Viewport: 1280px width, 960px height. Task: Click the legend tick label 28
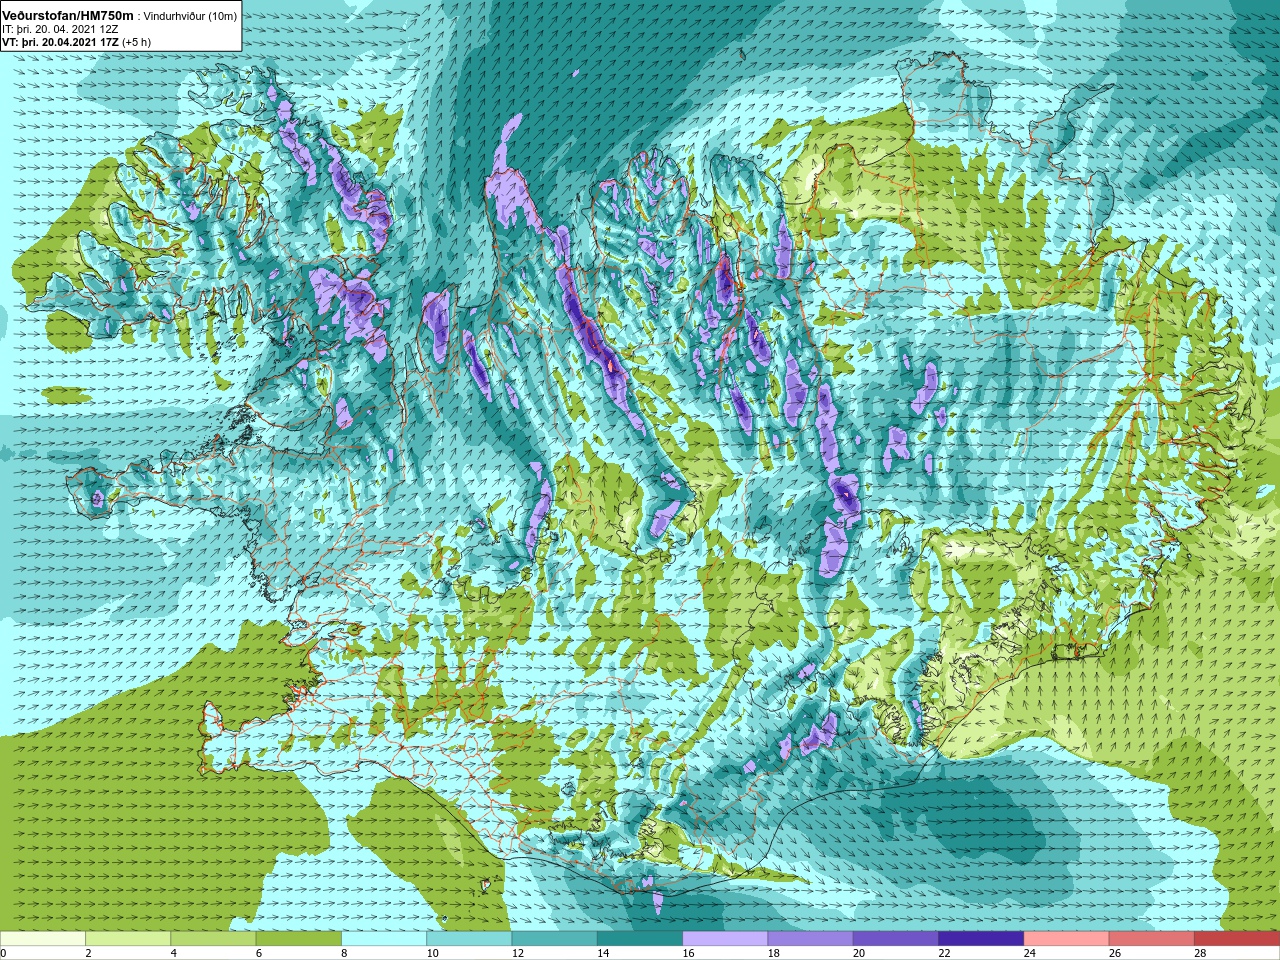coord(1200,953)
